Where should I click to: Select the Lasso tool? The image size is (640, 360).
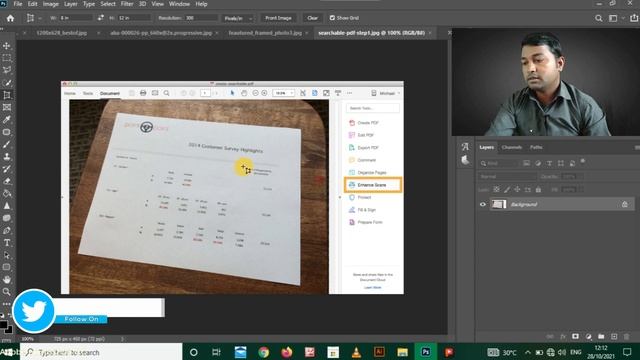[x=7, y=70]
